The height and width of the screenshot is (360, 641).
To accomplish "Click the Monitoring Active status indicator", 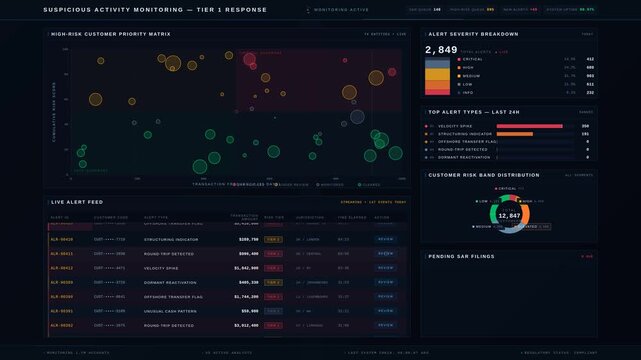I will tap(338, 10).
